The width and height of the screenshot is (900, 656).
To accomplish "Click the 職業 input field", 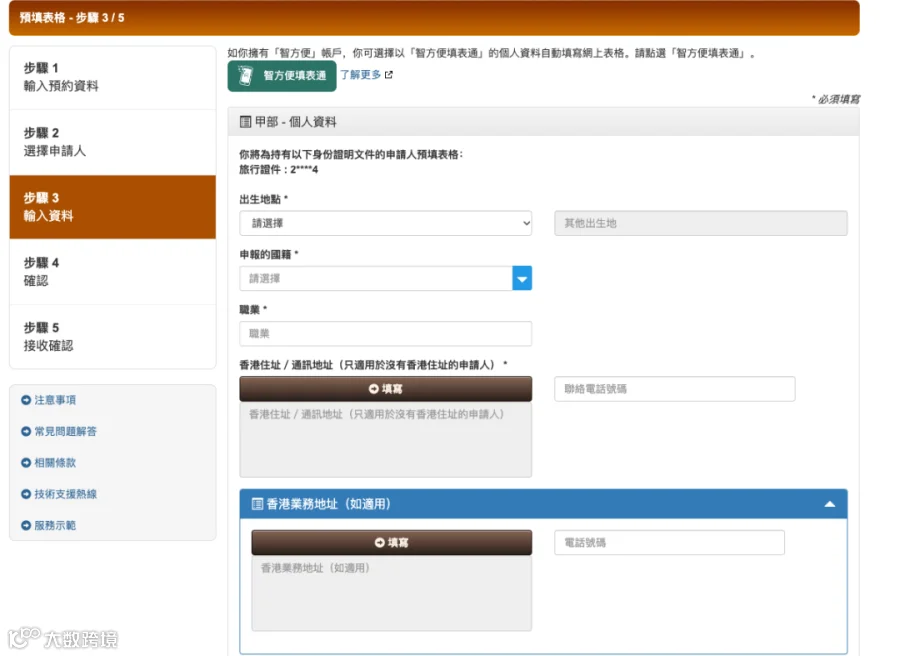I will click(385, 334).
